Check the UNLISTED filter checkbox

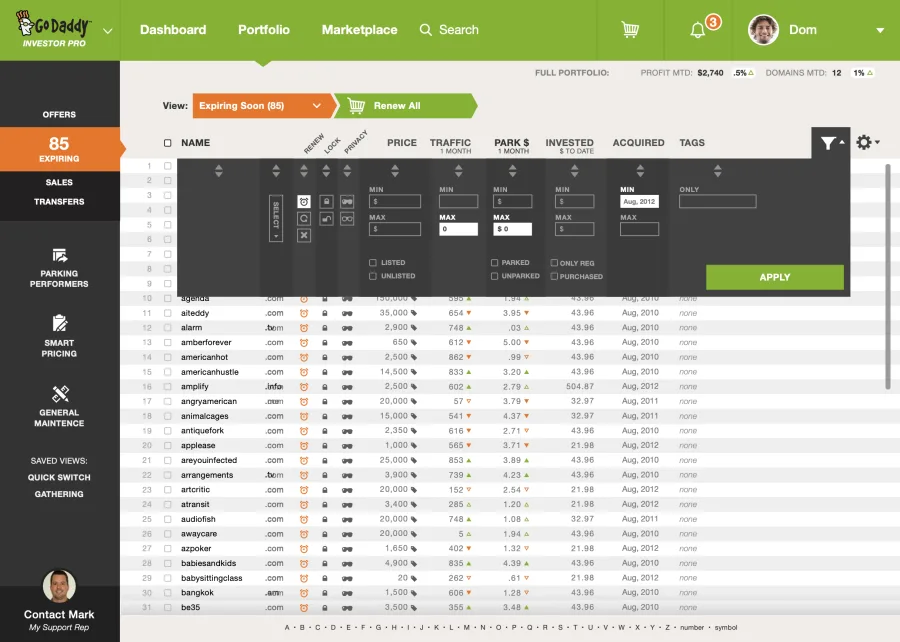pyautogui.click(x=373, y=277)
